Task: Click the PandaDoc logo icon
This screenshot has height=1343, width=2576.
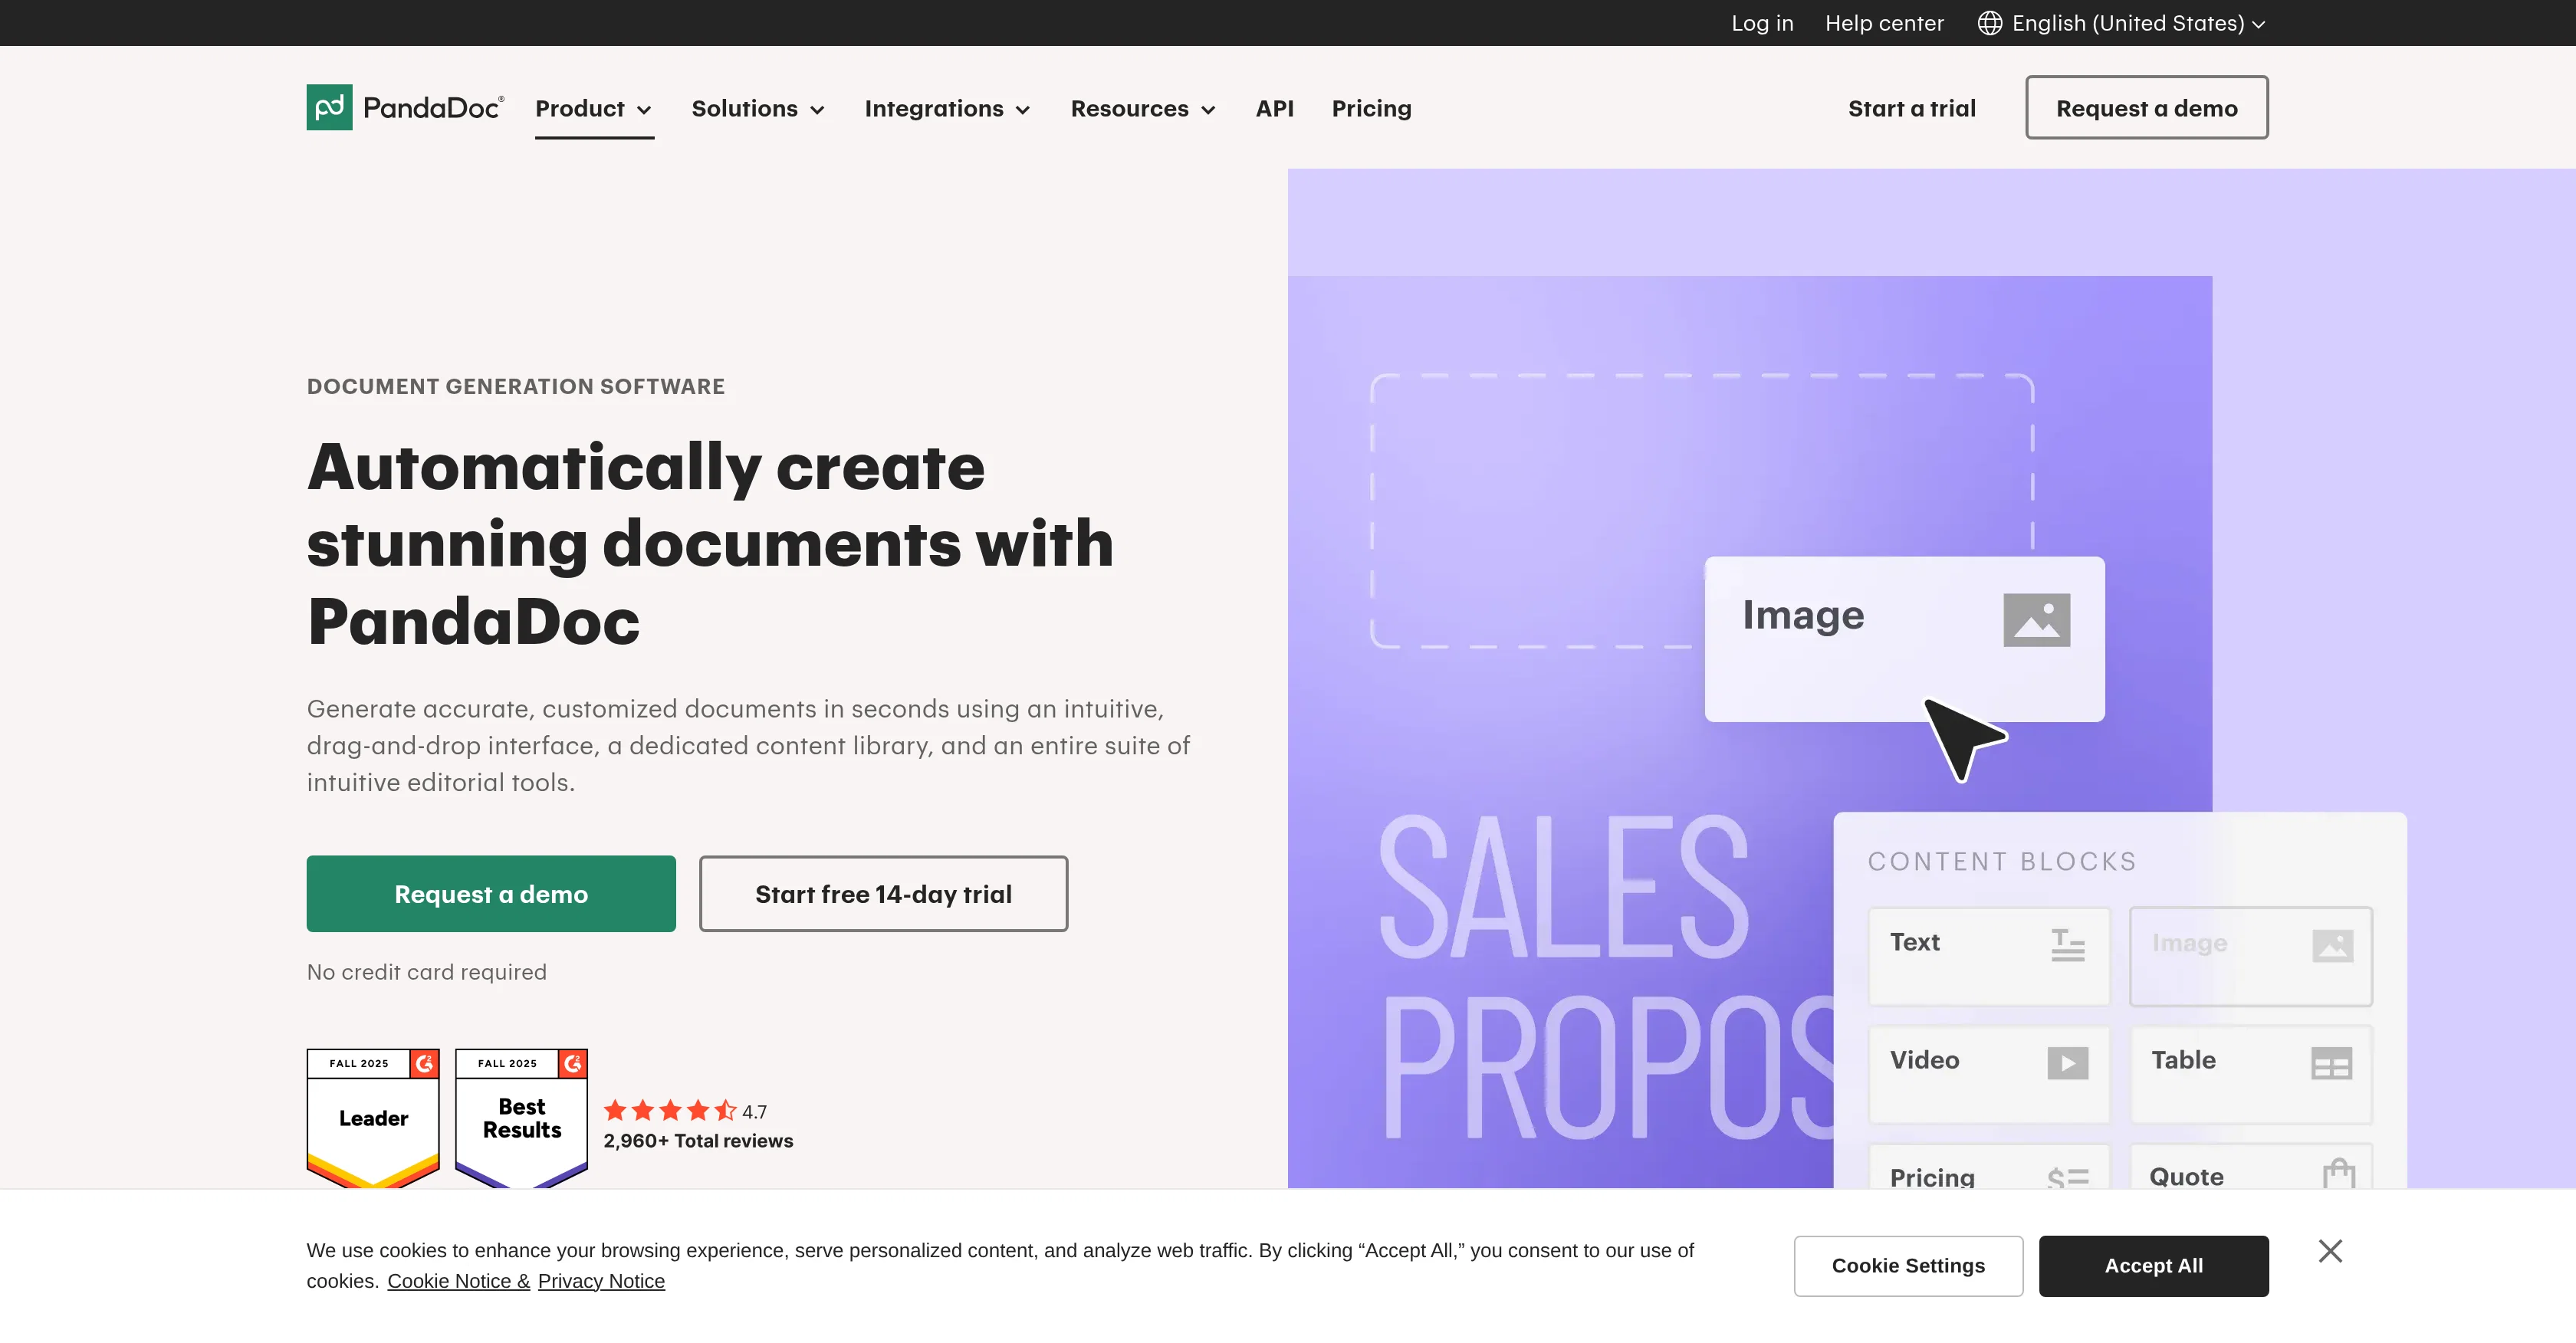Action: (x=329, y=107)
